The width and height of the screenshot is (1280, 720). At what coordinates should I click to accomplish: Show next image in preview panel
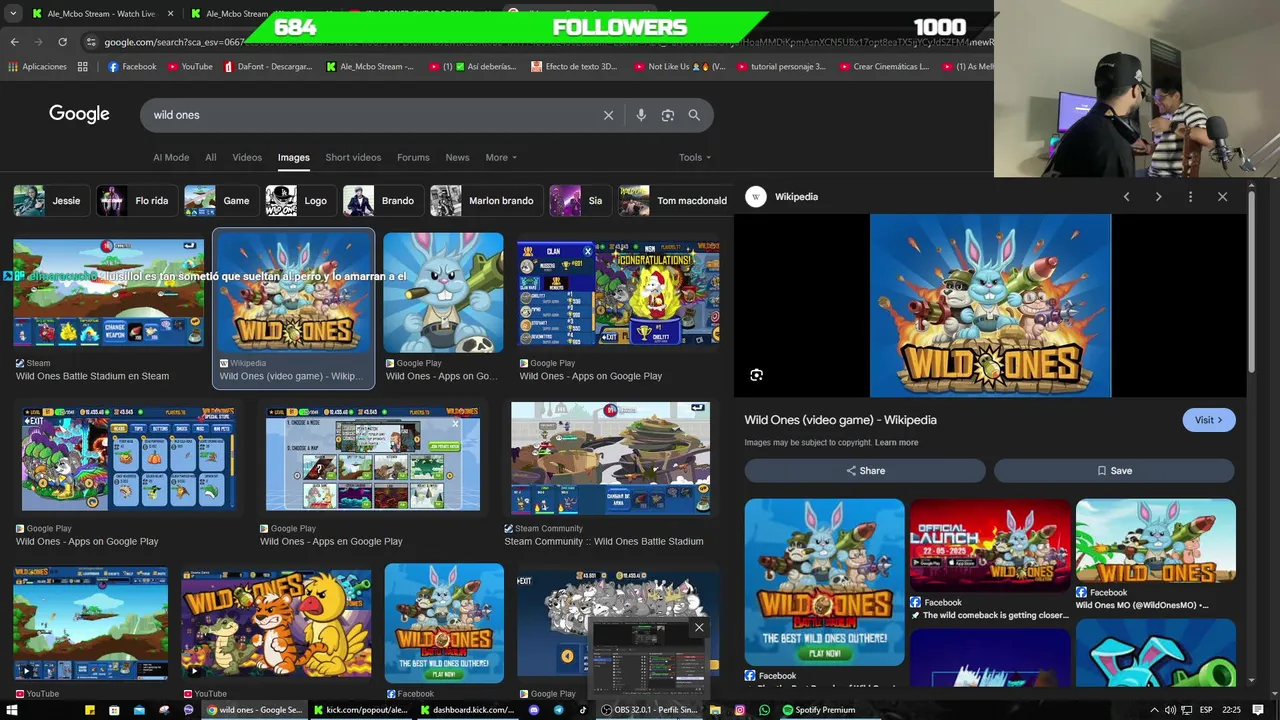coord(1158,197)
